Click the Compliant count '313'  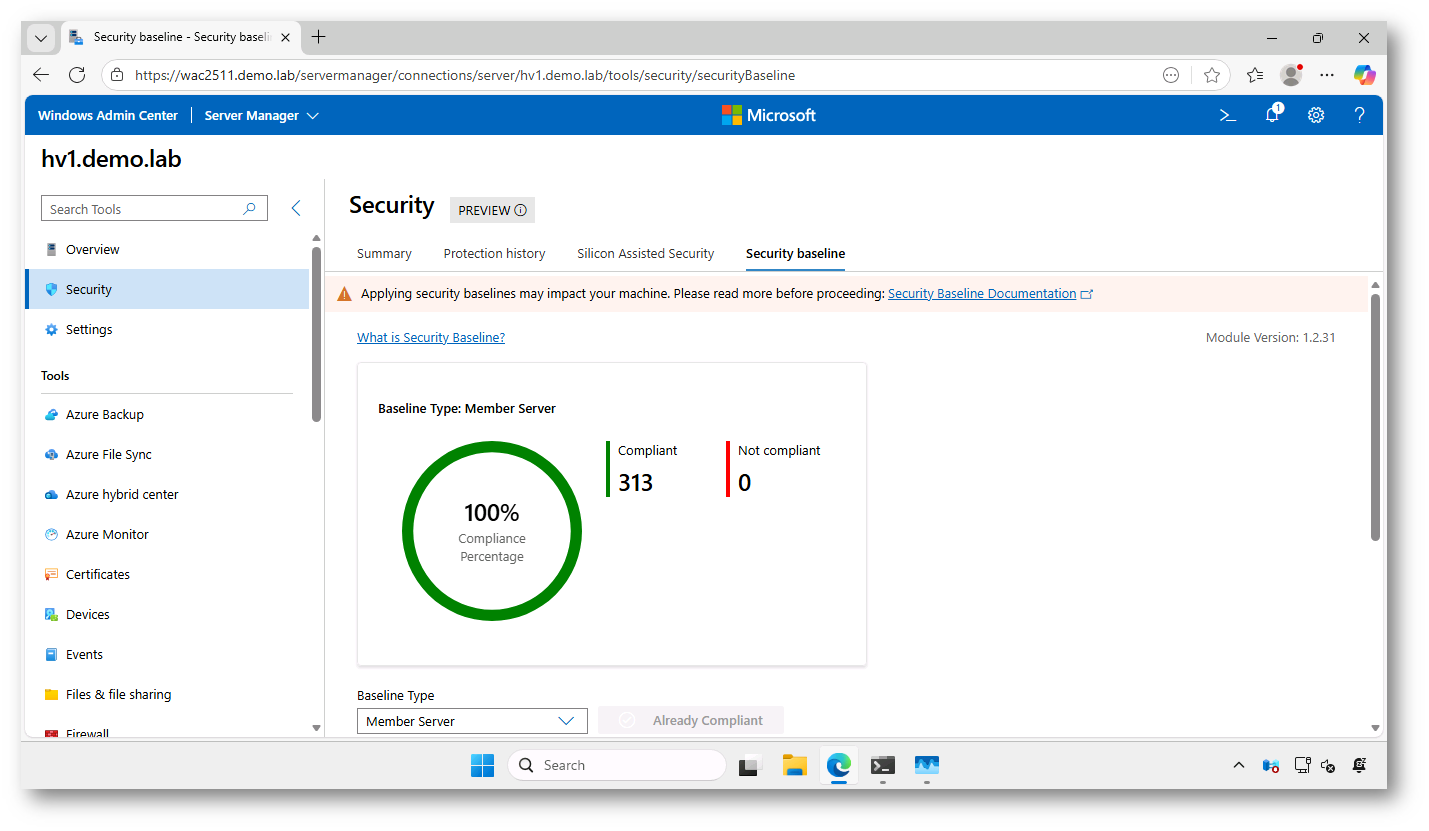(635, 483)
